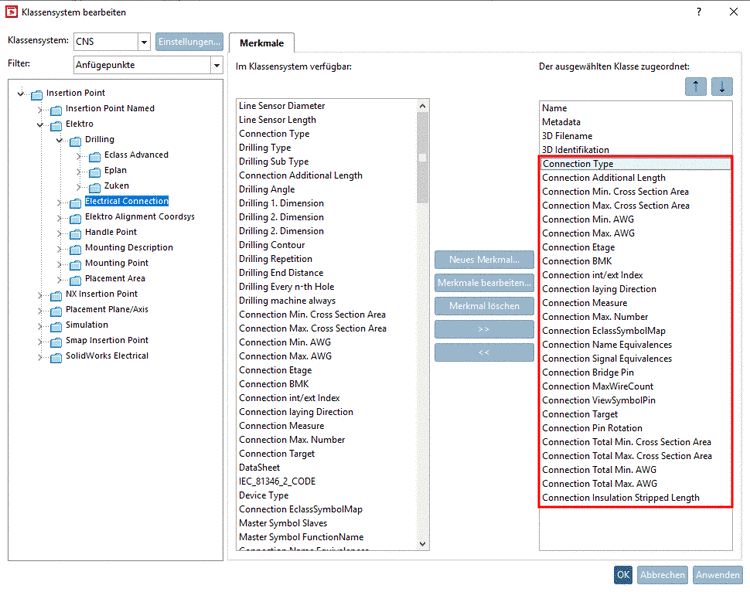
Task: Click the available attributes scrollbar thumb
Action: [422, 157]
